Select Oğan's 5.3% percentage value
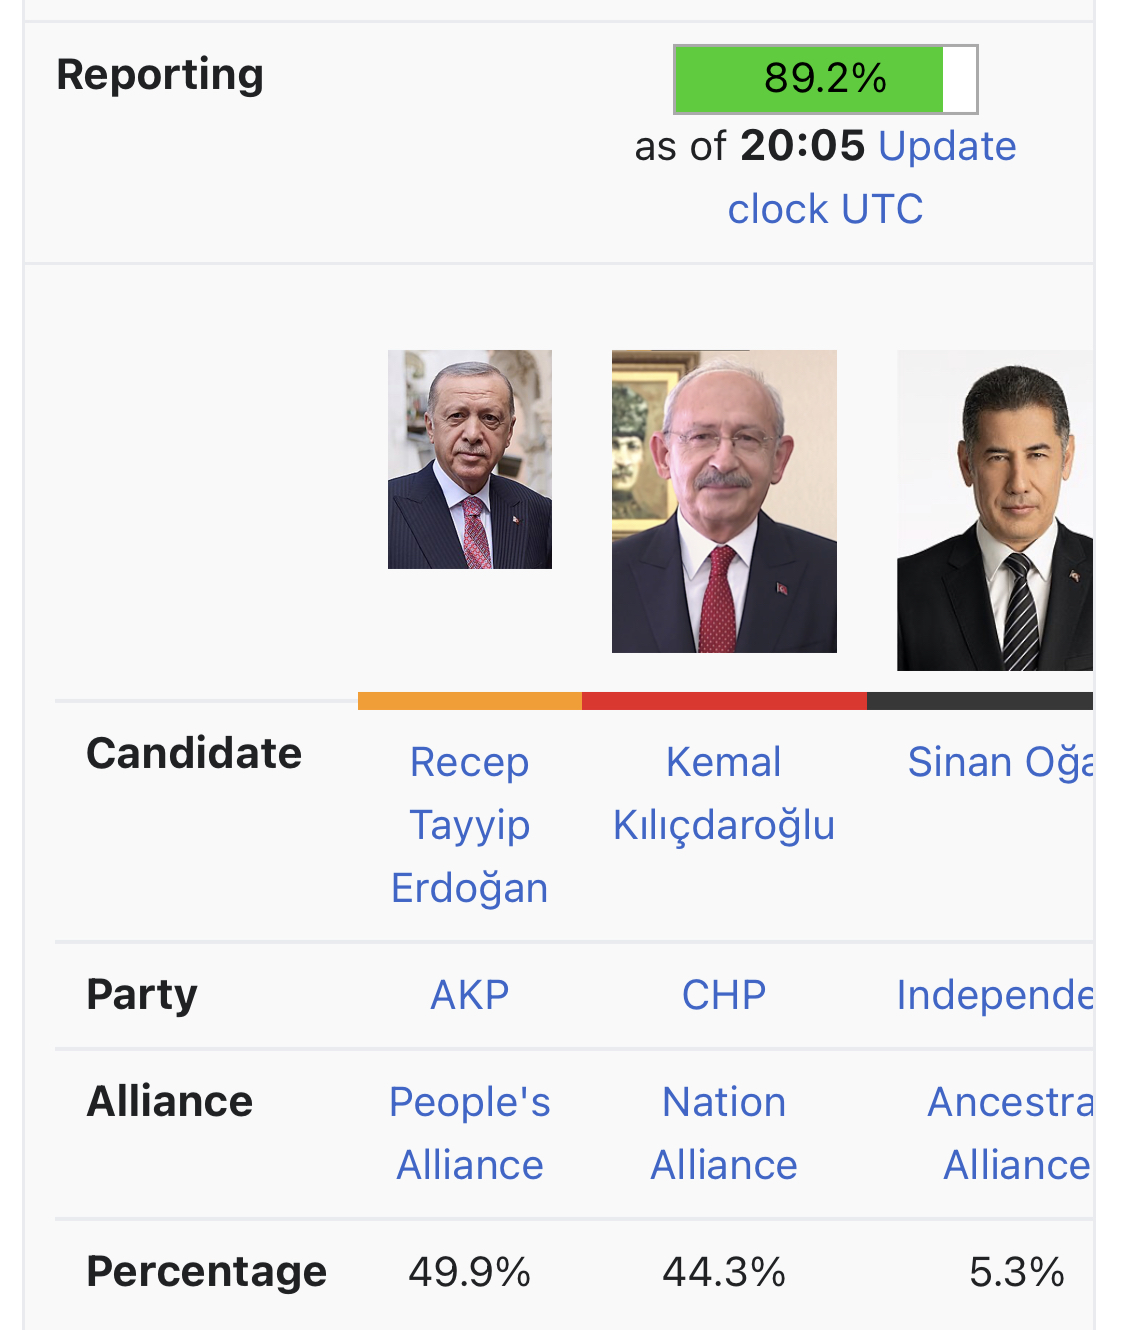The image size is (1144, 1330). point(1016,1272)
